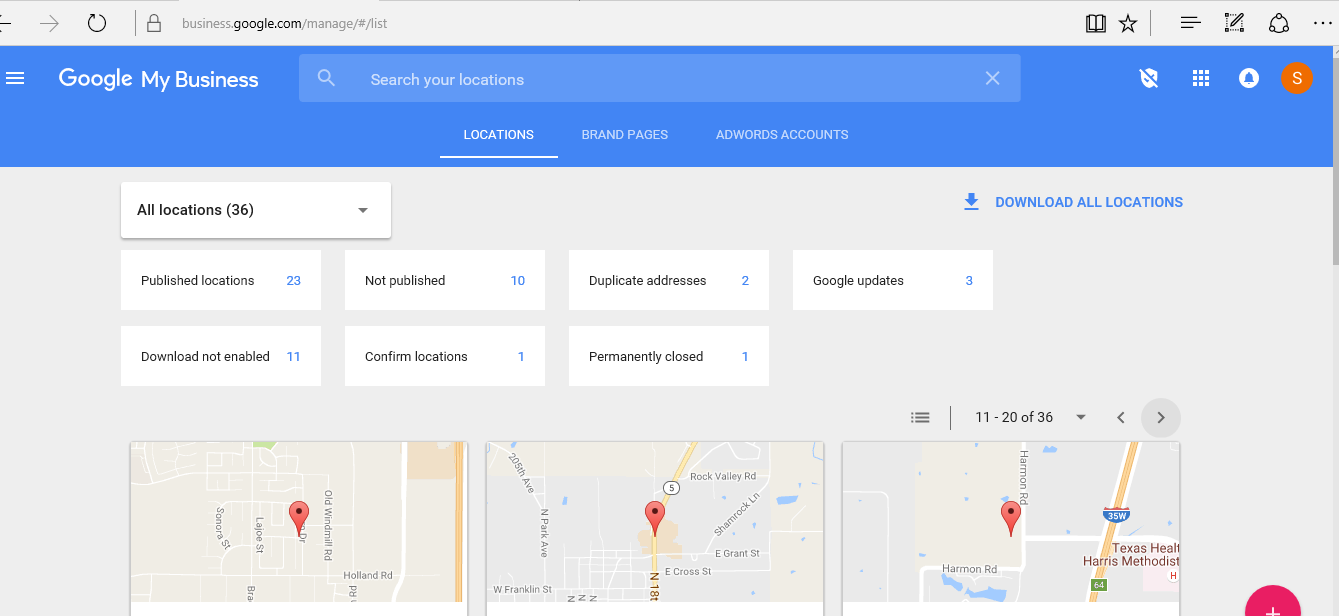Click the download arrow icon

[x=971, y=202]
